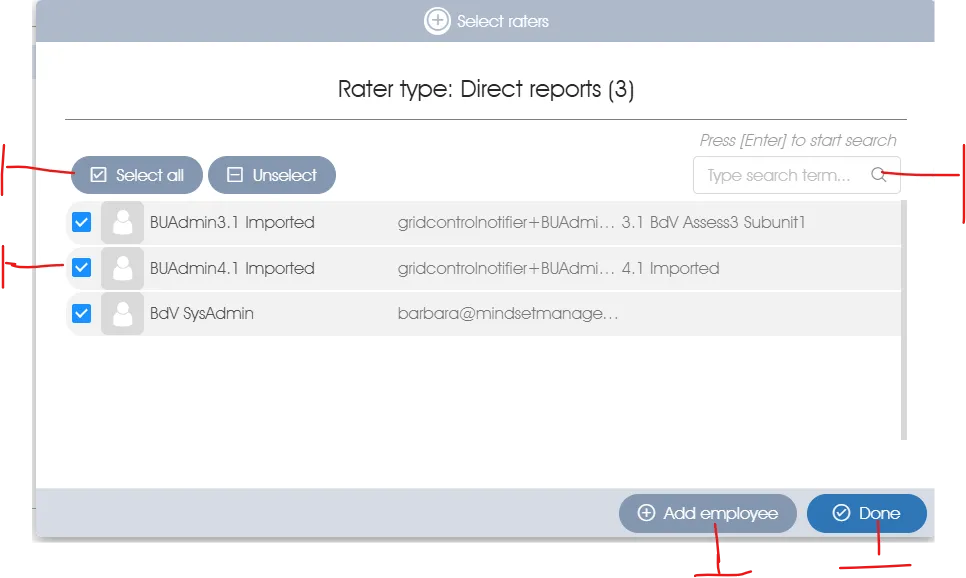Image resolution: width=966 pixels, height=578 pixels.
Task: Toggle the BUAdmin4.1 Imported checkbox
Action: [82, 268]
